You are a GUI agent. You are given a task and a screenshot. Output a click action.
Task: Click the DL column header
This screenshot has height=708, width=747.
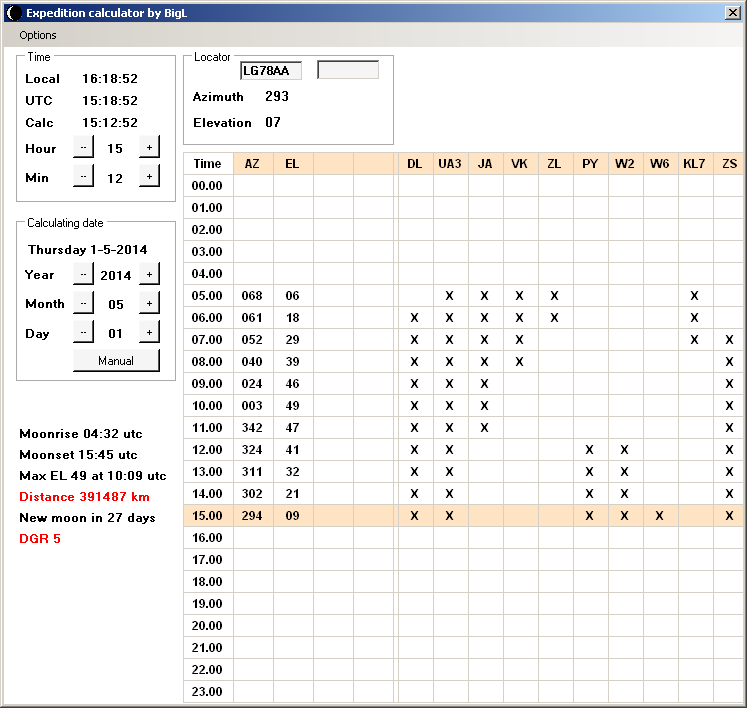[414, 164]
